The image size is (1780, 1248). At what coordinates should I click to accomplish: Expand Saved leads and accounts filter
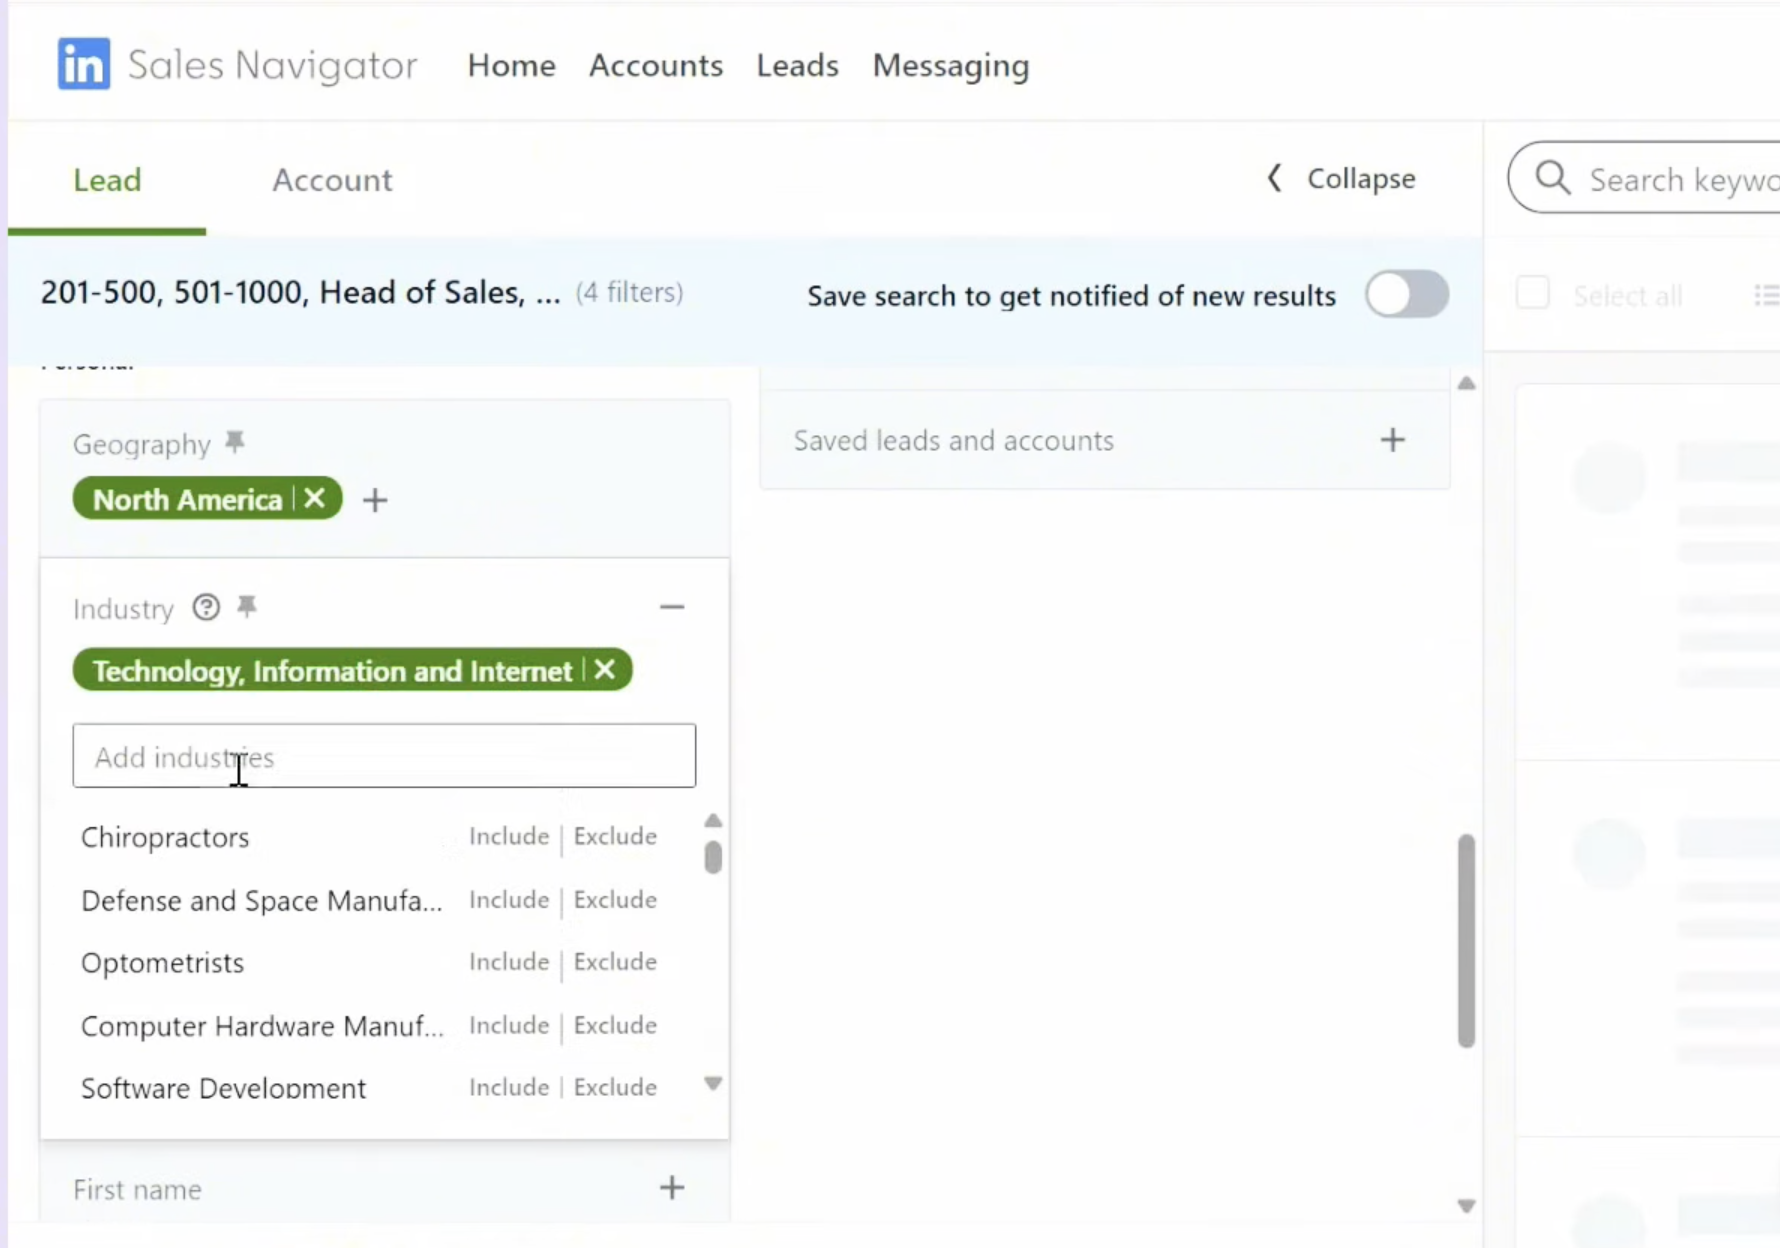(1392, 440)
